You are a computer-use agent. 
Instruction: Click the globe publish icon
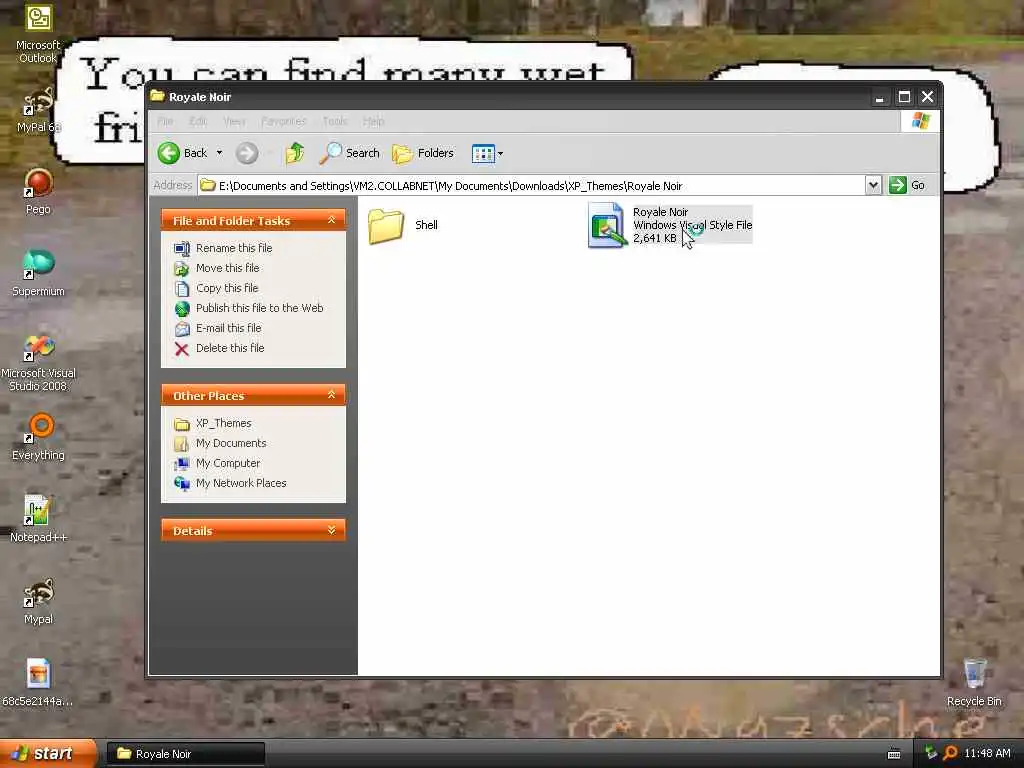[182, 309]
